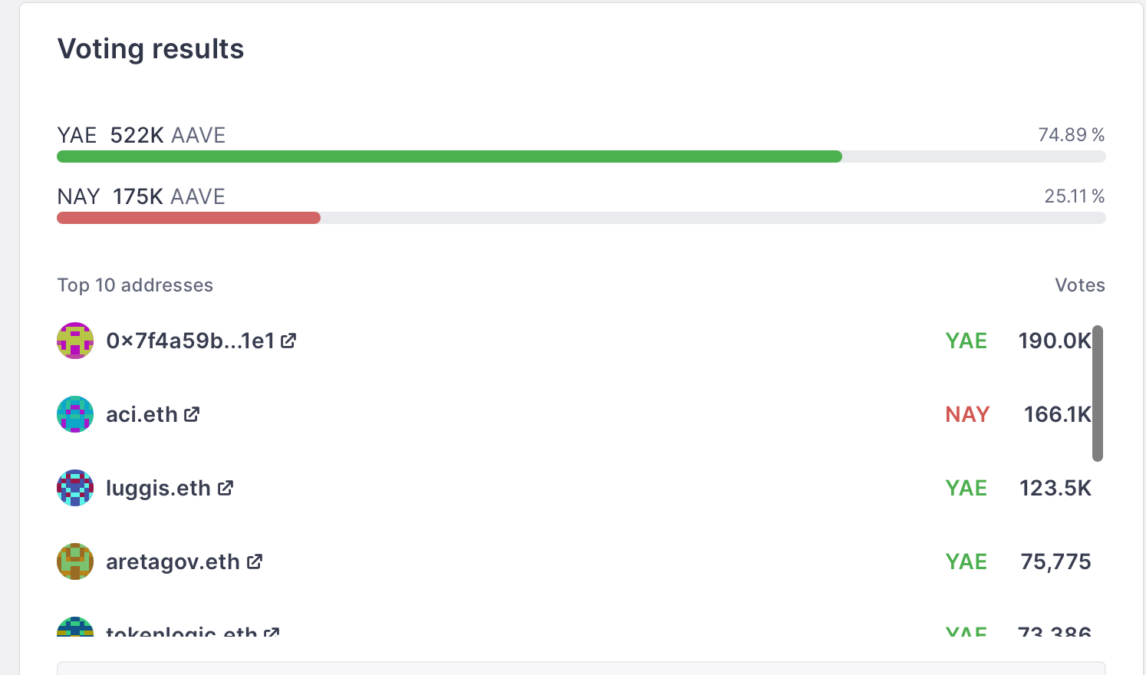Open external link icon next to luggis.eth
This screenshot has width=1146, height=675.
pos(226,488)
